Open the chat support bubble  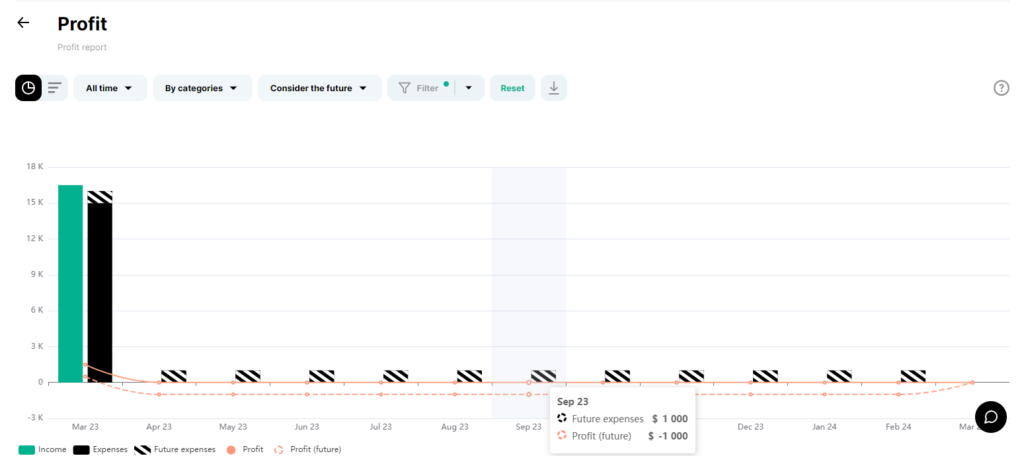click(991, 417)
